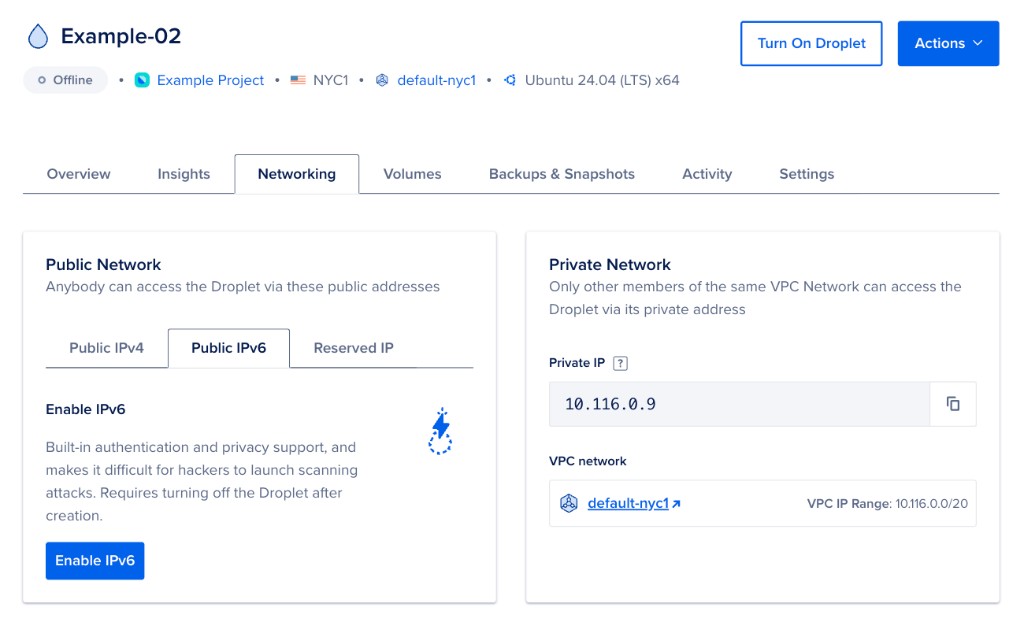Open the Example Project link

[x=210, y=80]
